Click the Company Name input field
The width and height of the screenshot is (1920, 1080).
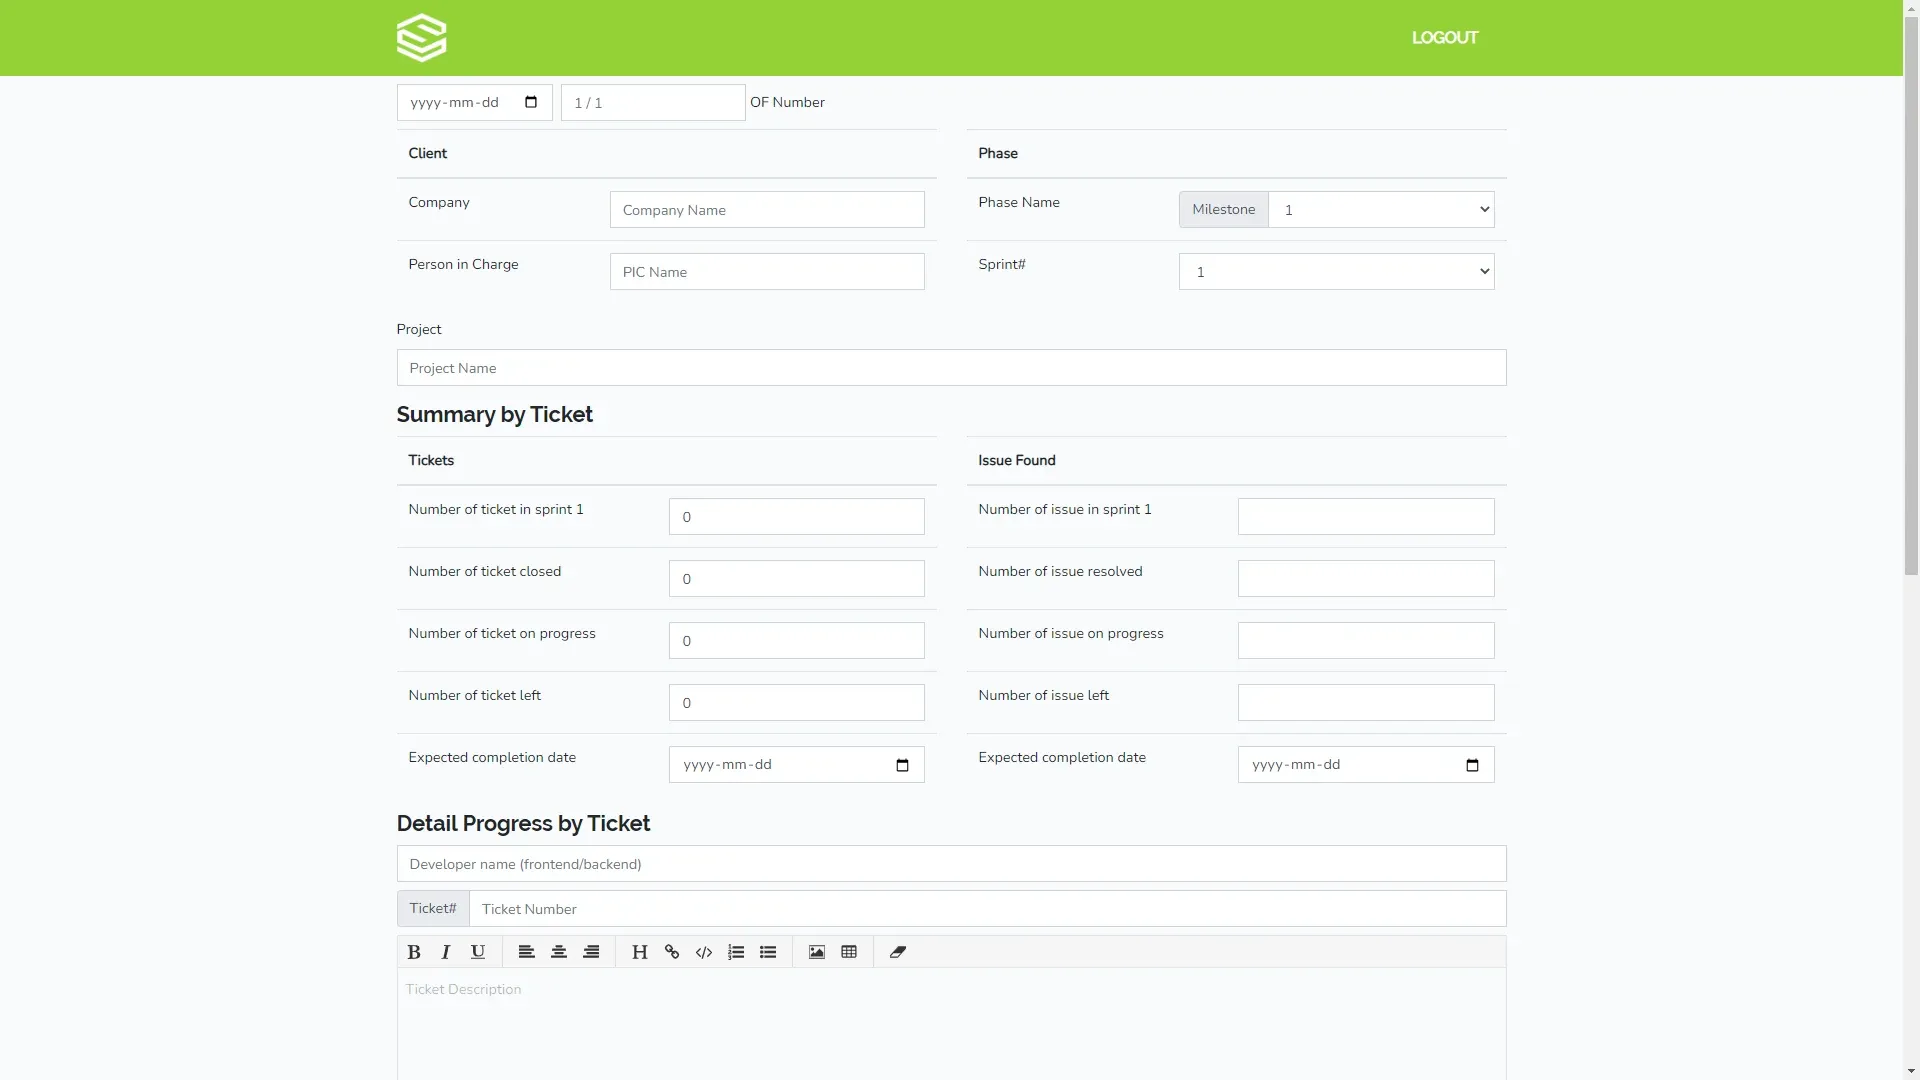pos(766,209)
